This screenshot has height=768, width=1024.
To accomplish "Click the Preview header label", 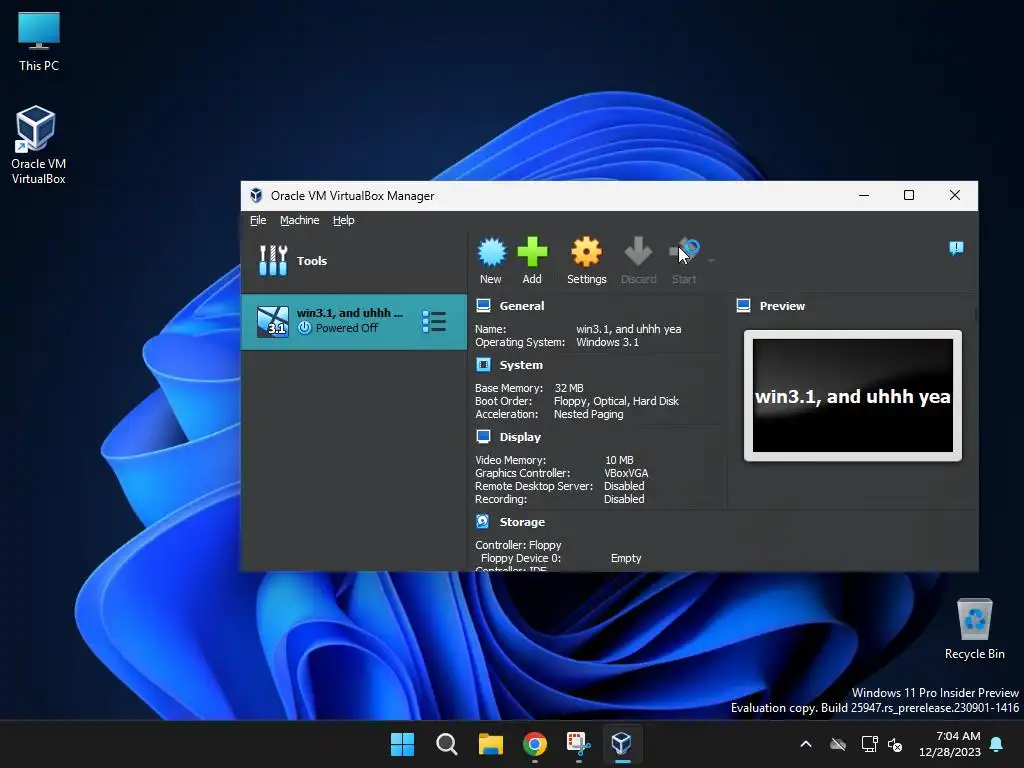I will [782, 306].
